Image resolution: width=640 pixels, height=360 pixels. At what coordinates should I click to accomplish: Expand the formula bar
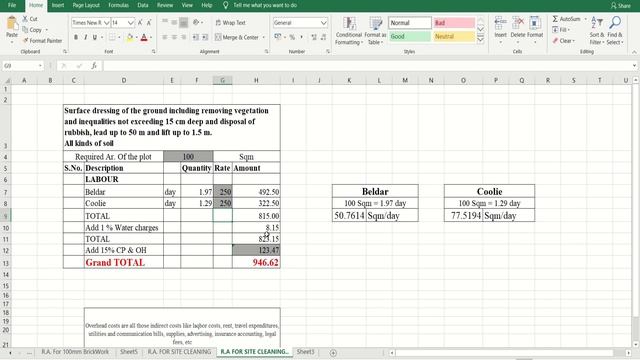[x=634, y=66]
